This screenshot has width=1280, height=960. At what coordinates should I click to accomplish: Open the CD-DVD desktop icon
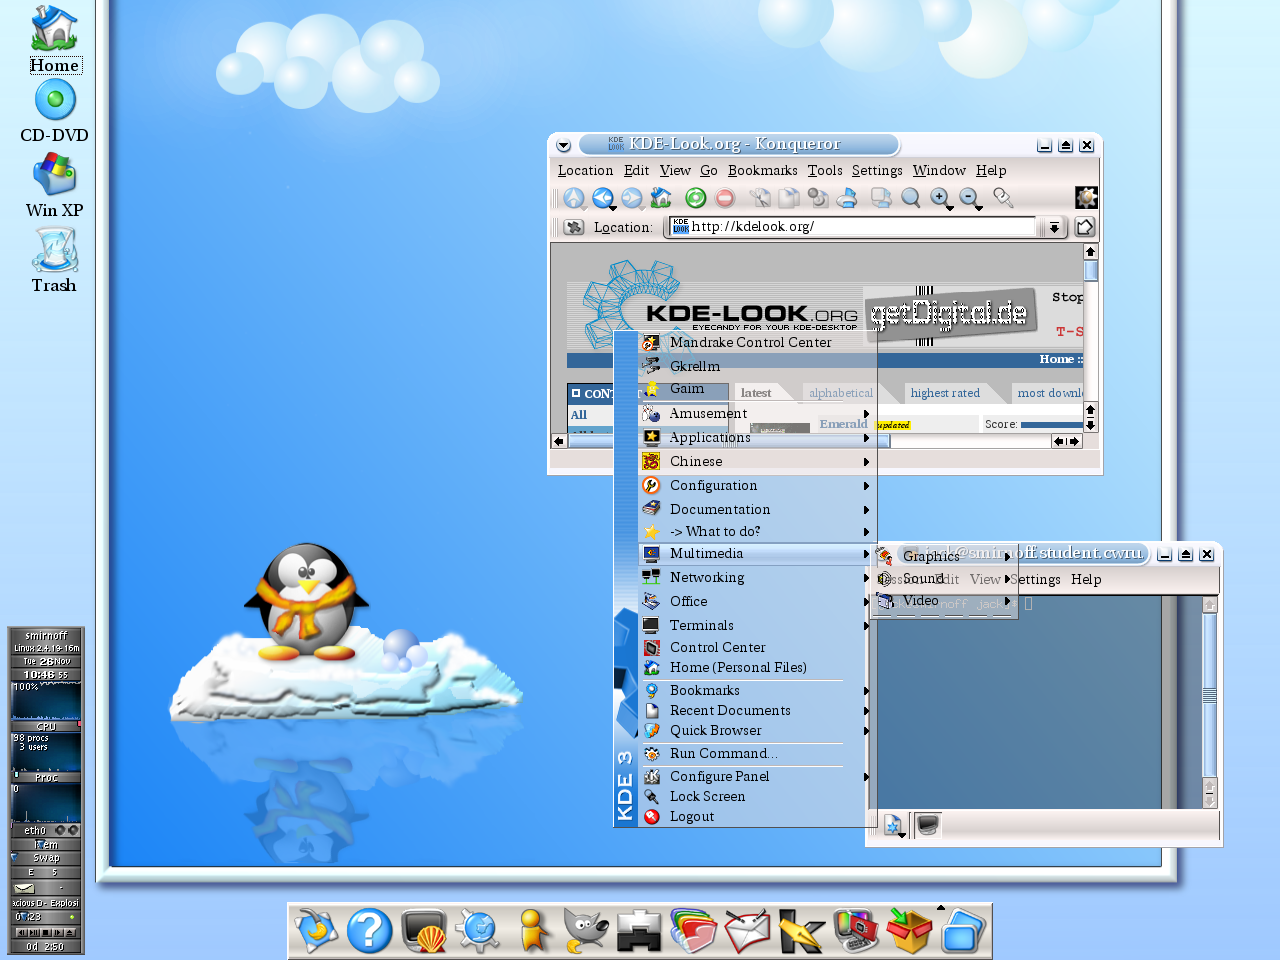(x=54, y=111)
